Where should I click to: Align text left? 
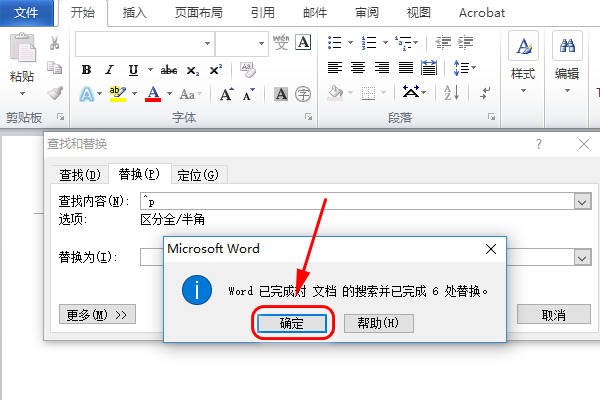[x=335, y=68]
